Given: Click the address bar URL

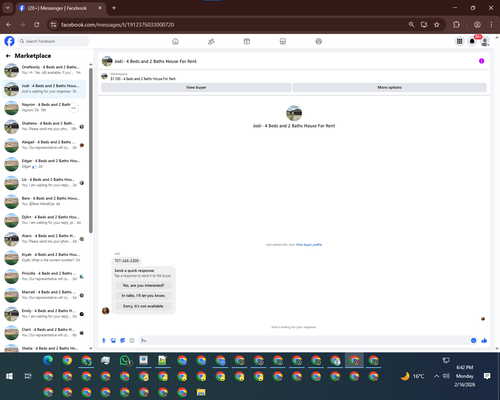Looking at the screenshot, I should pos(117,25).
